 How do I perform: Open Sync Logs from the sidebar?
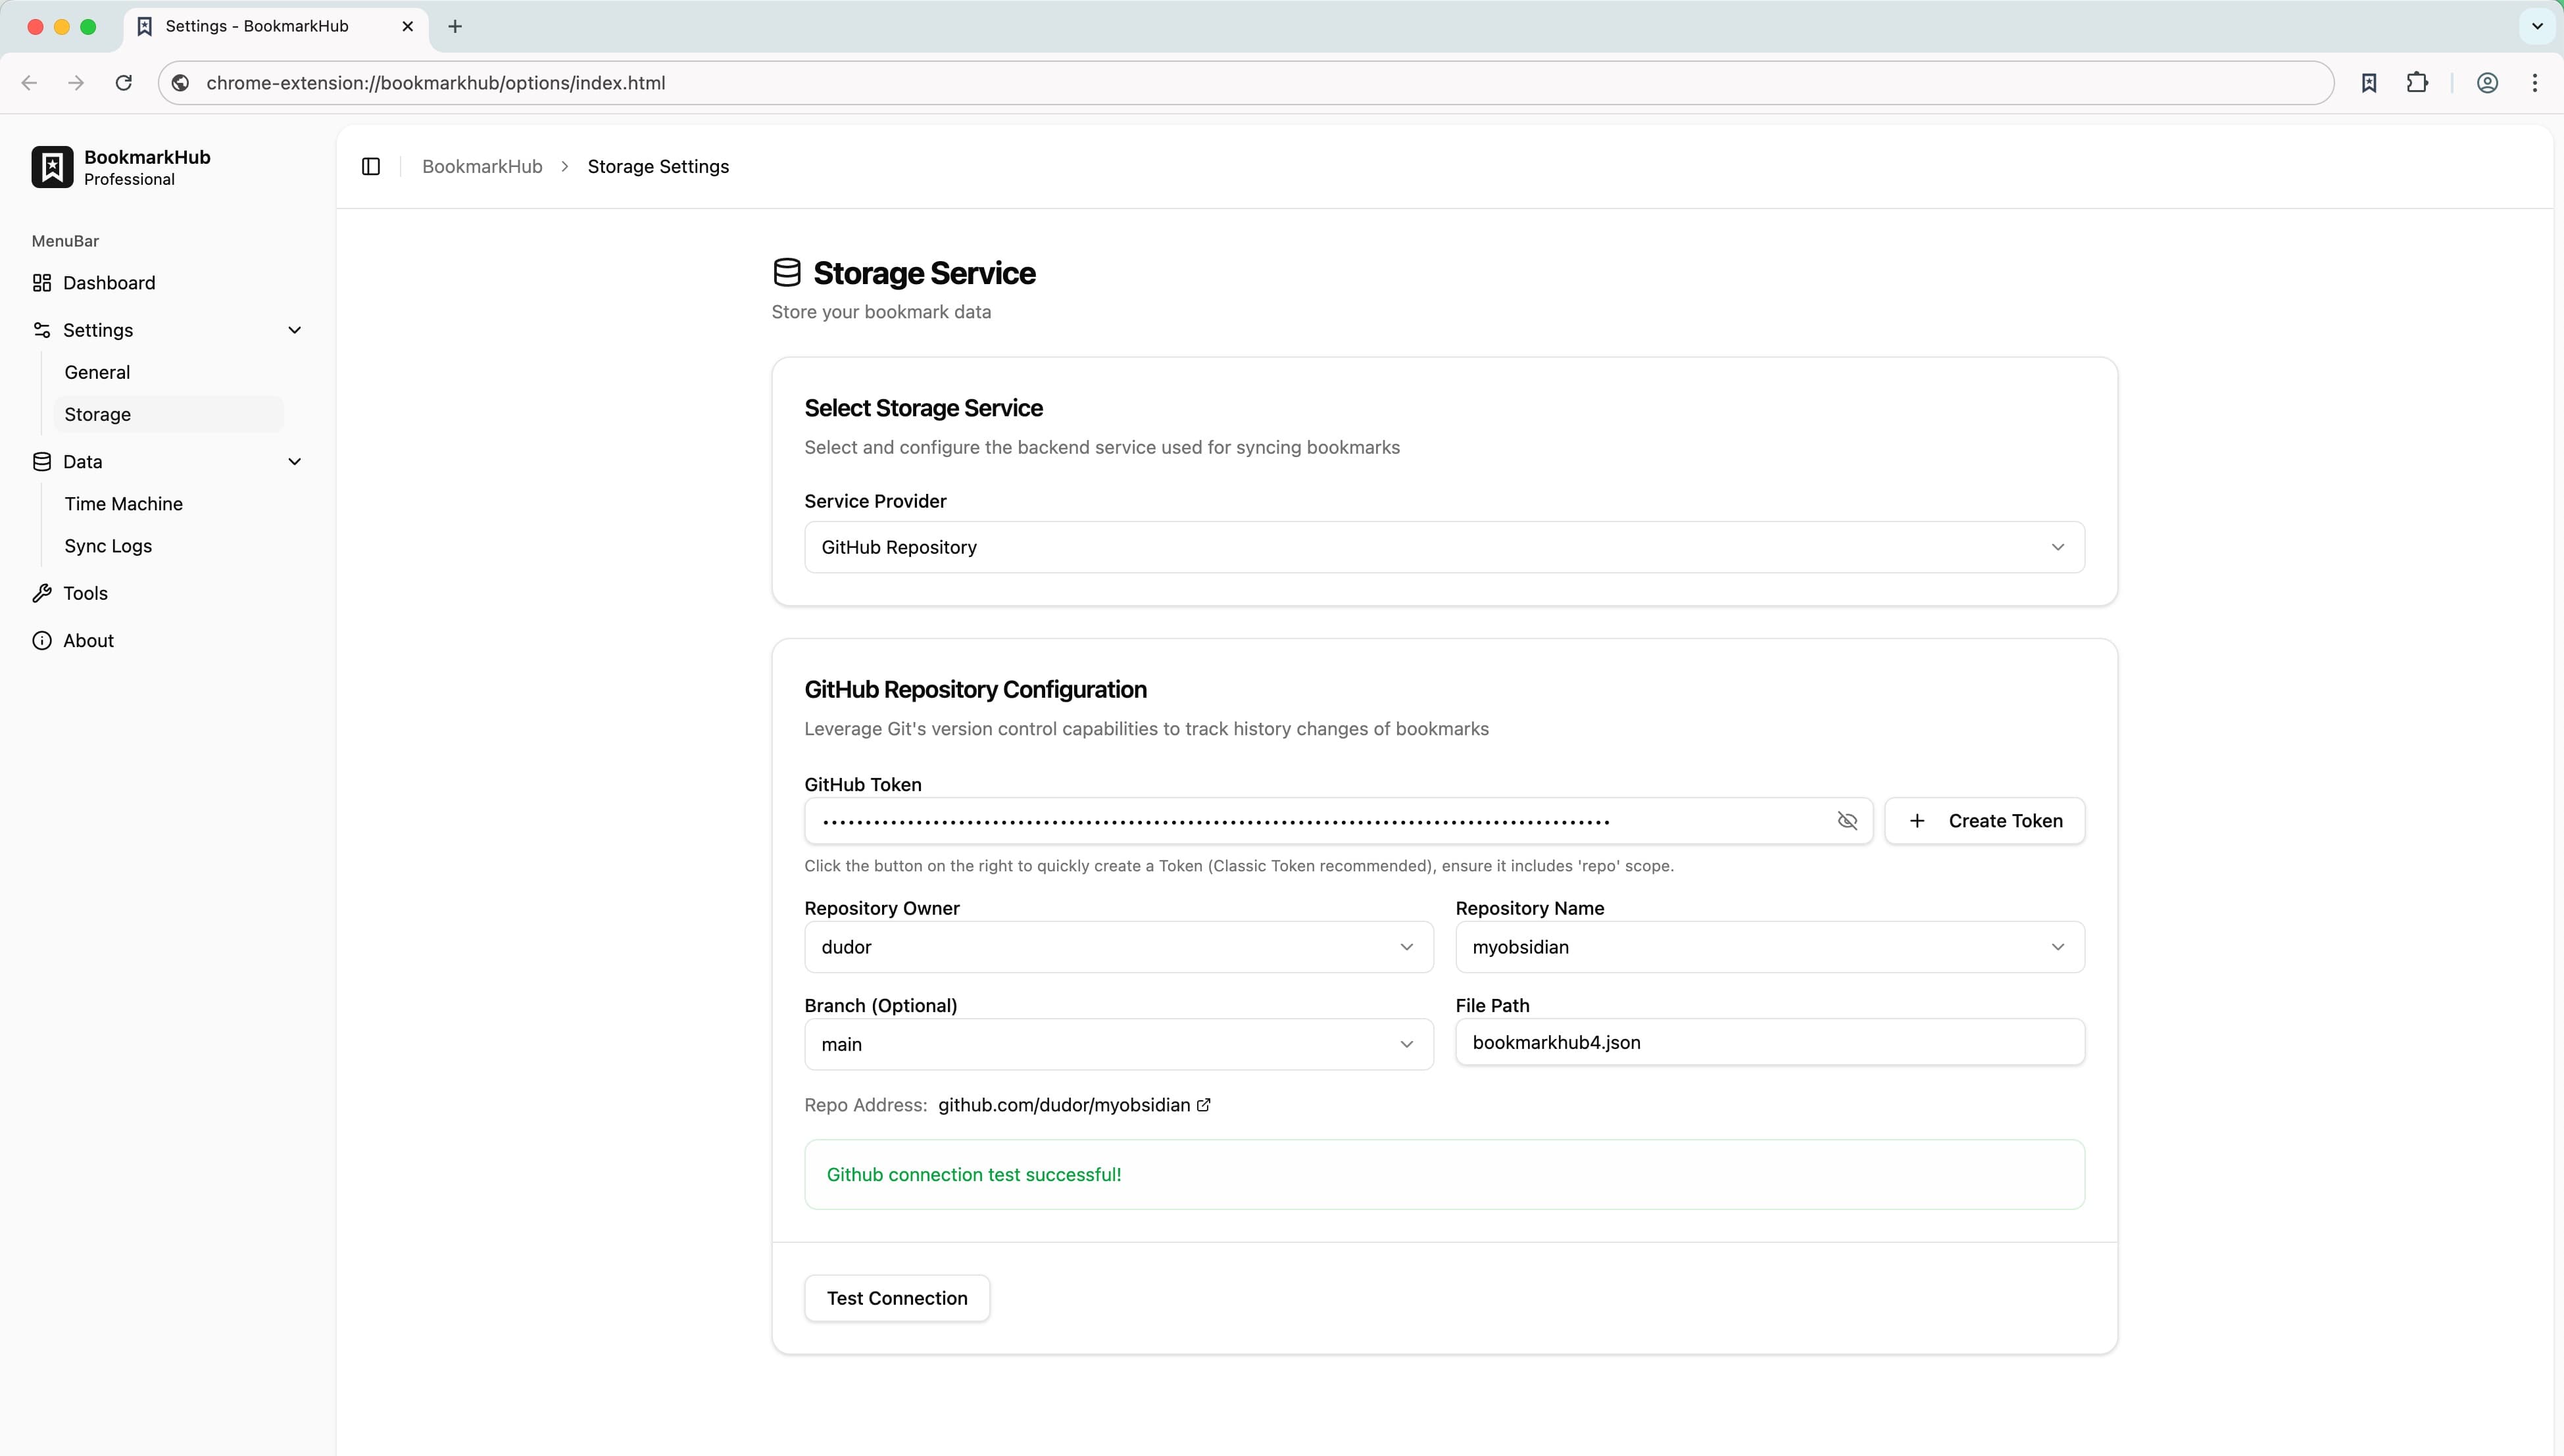108,546
